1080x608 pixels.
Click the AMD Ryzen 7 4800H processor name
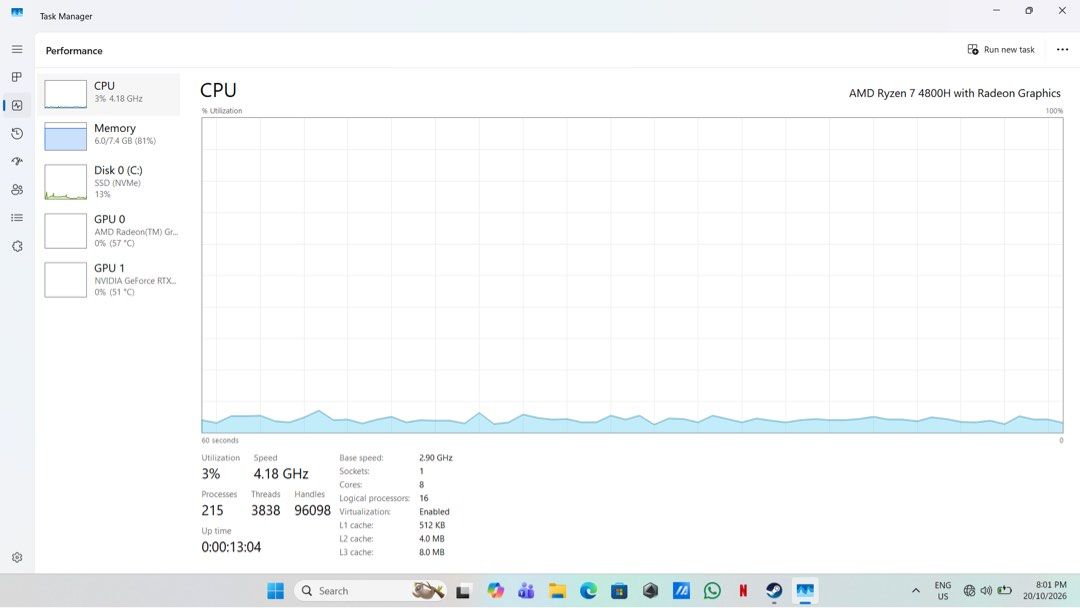click(x=955, y=93)
